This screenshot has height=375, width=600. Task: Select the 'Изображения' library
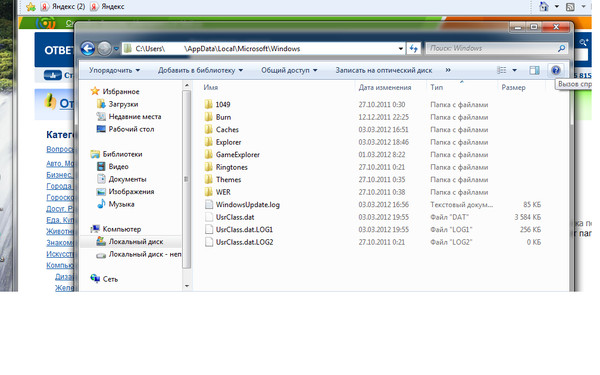tap(131, 192)
